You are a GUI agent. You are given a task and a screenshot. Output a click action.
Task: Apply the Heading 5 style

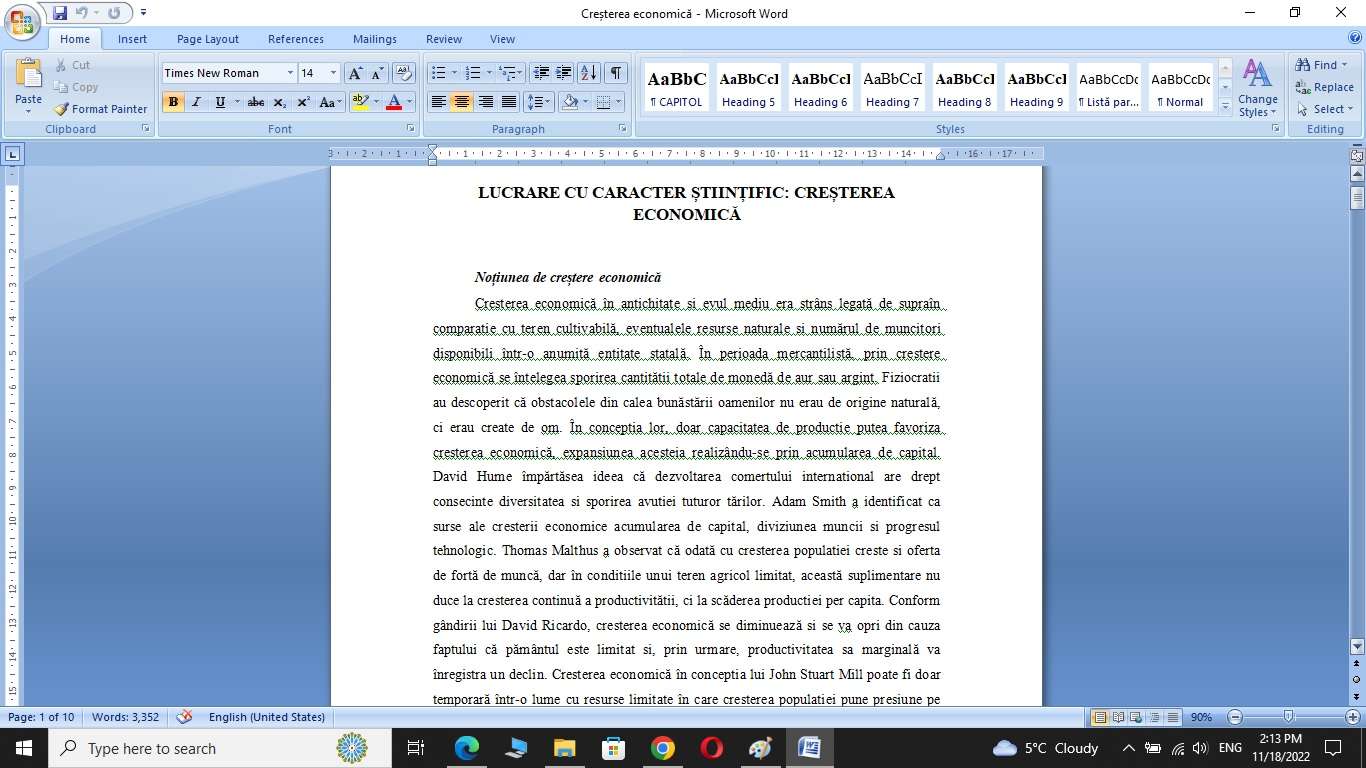click(749, 87)
